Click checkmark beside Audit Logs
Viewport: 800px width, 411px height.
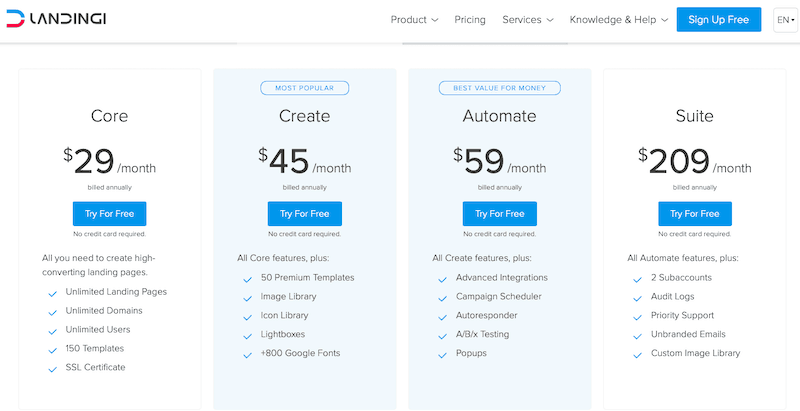coord(637,299)
